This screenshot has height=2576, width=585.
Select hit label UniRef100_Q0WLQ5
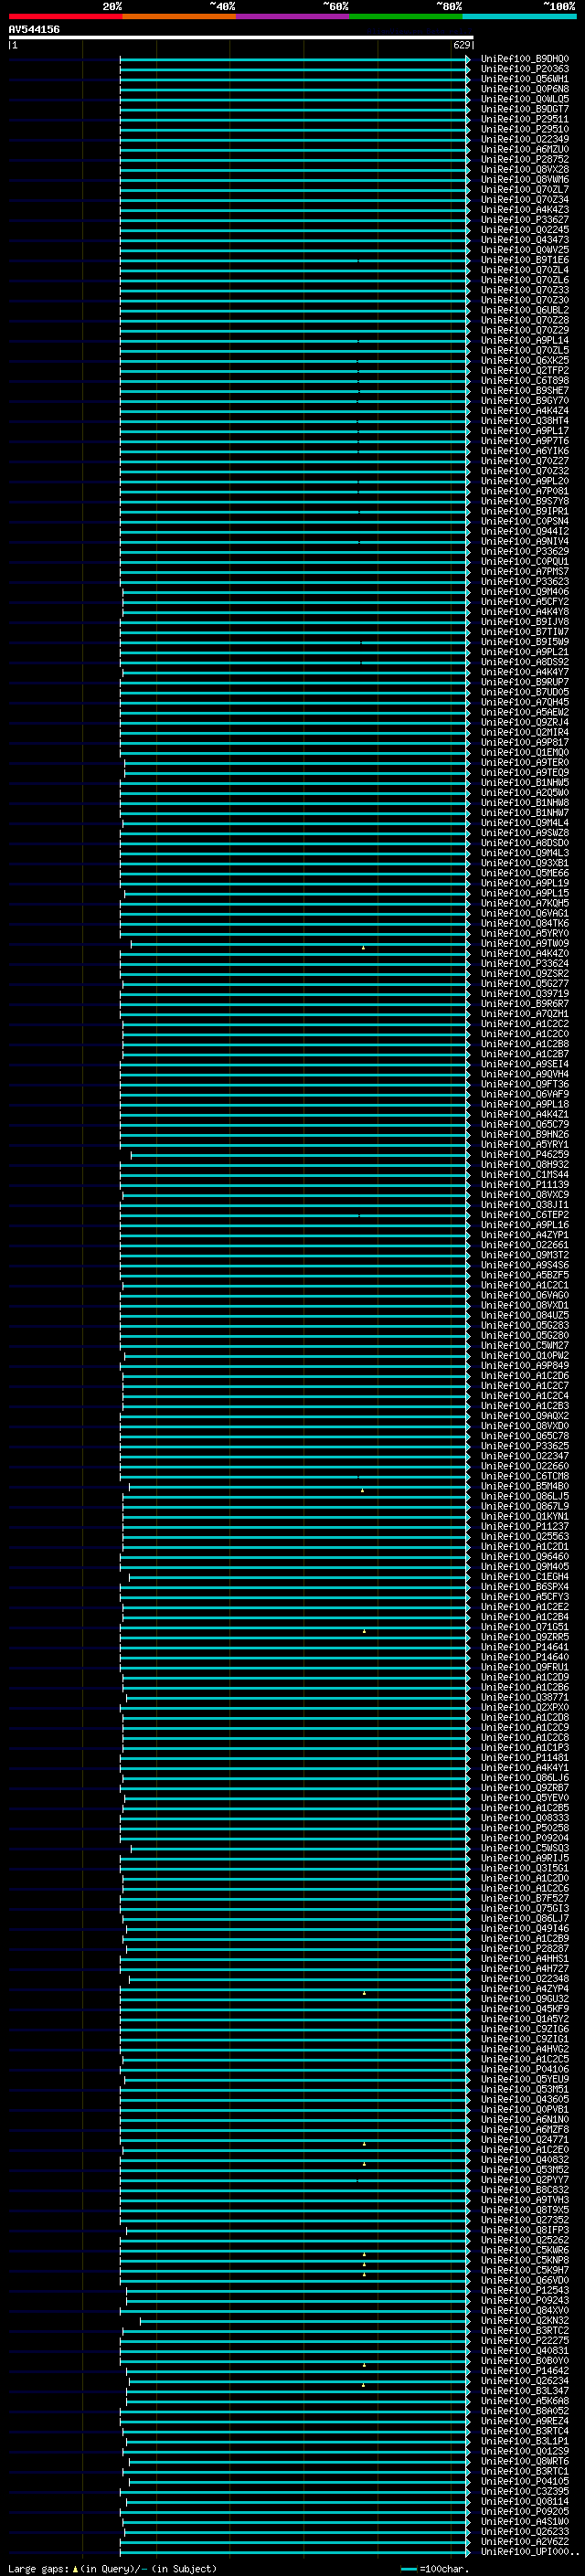coord(524,99)
